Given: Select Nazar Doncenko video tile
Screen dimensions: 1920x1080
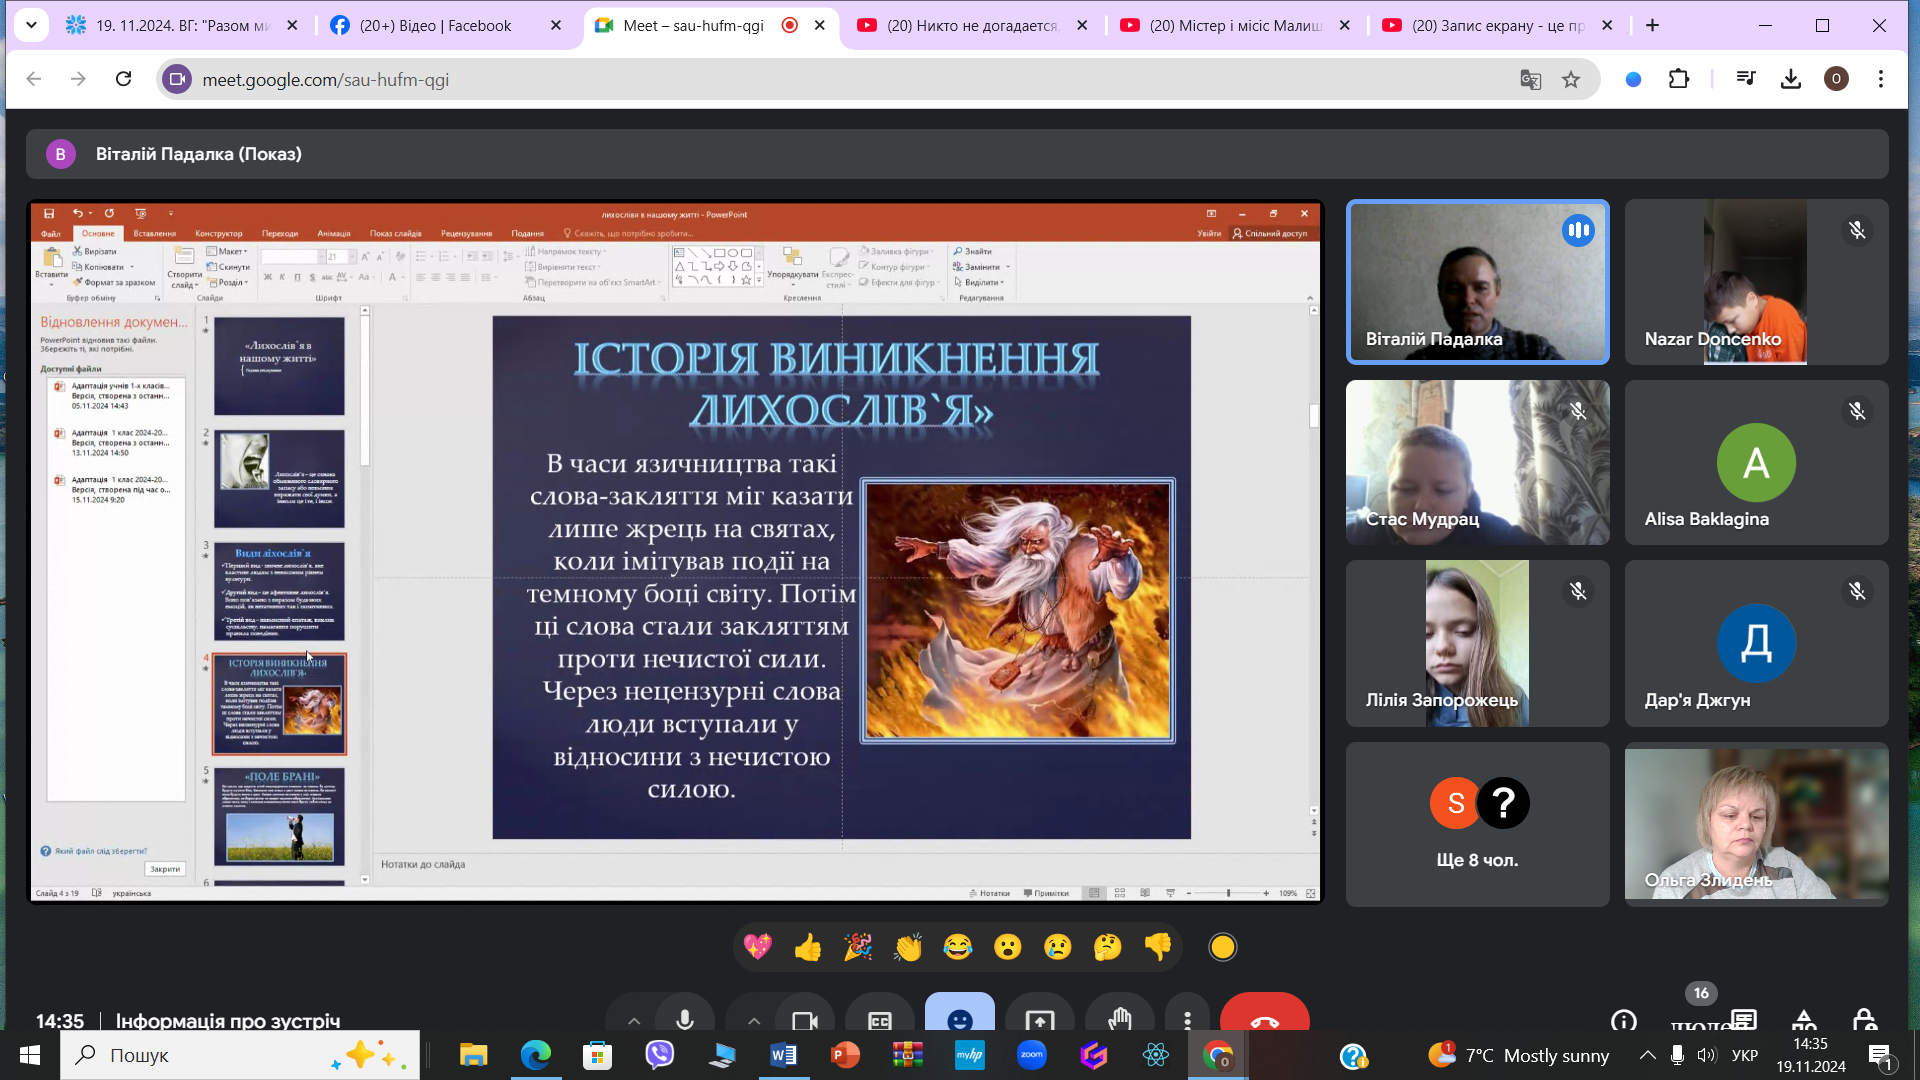Looking at the screenshot, I should (x=1756, y=282).
